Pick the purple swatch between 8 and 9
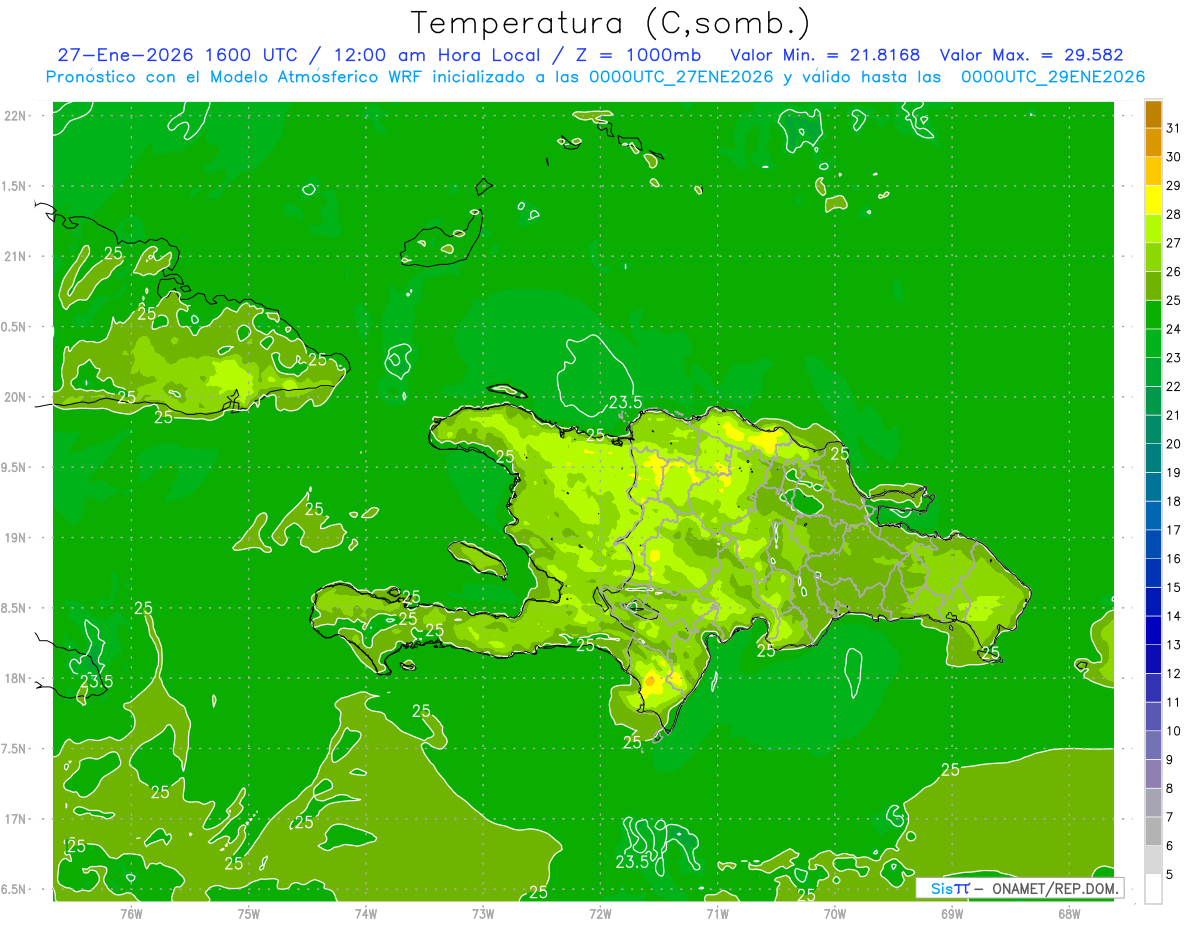 1153,773
